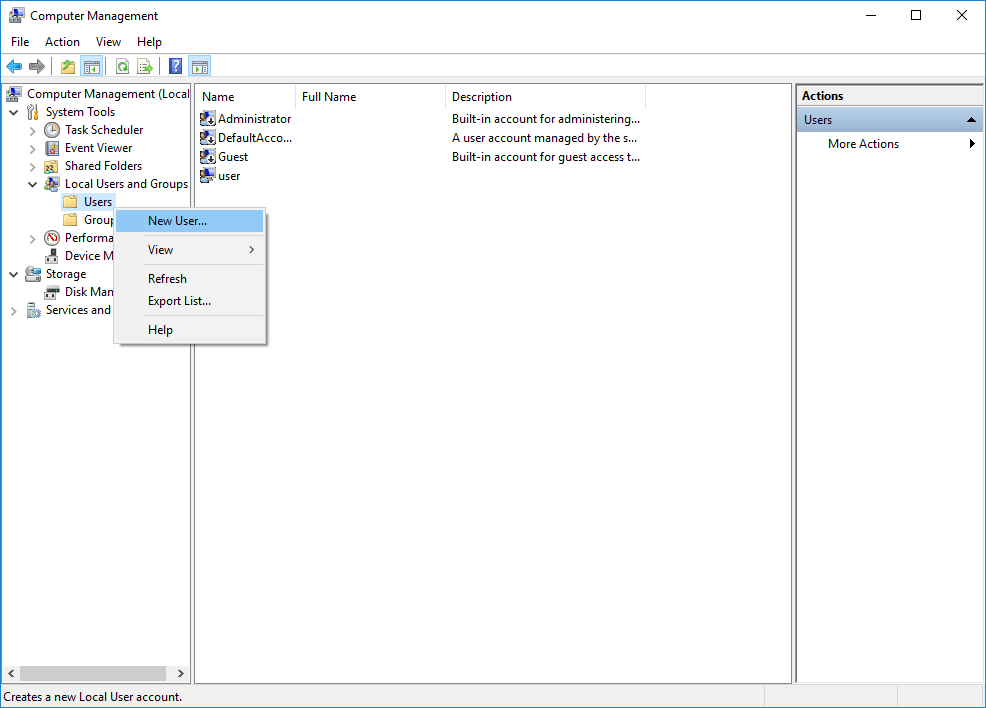Image resolution: width=986 pixels, height=708 pixels.
Task: Choose New User... from context menu
Action: (189, 221)
